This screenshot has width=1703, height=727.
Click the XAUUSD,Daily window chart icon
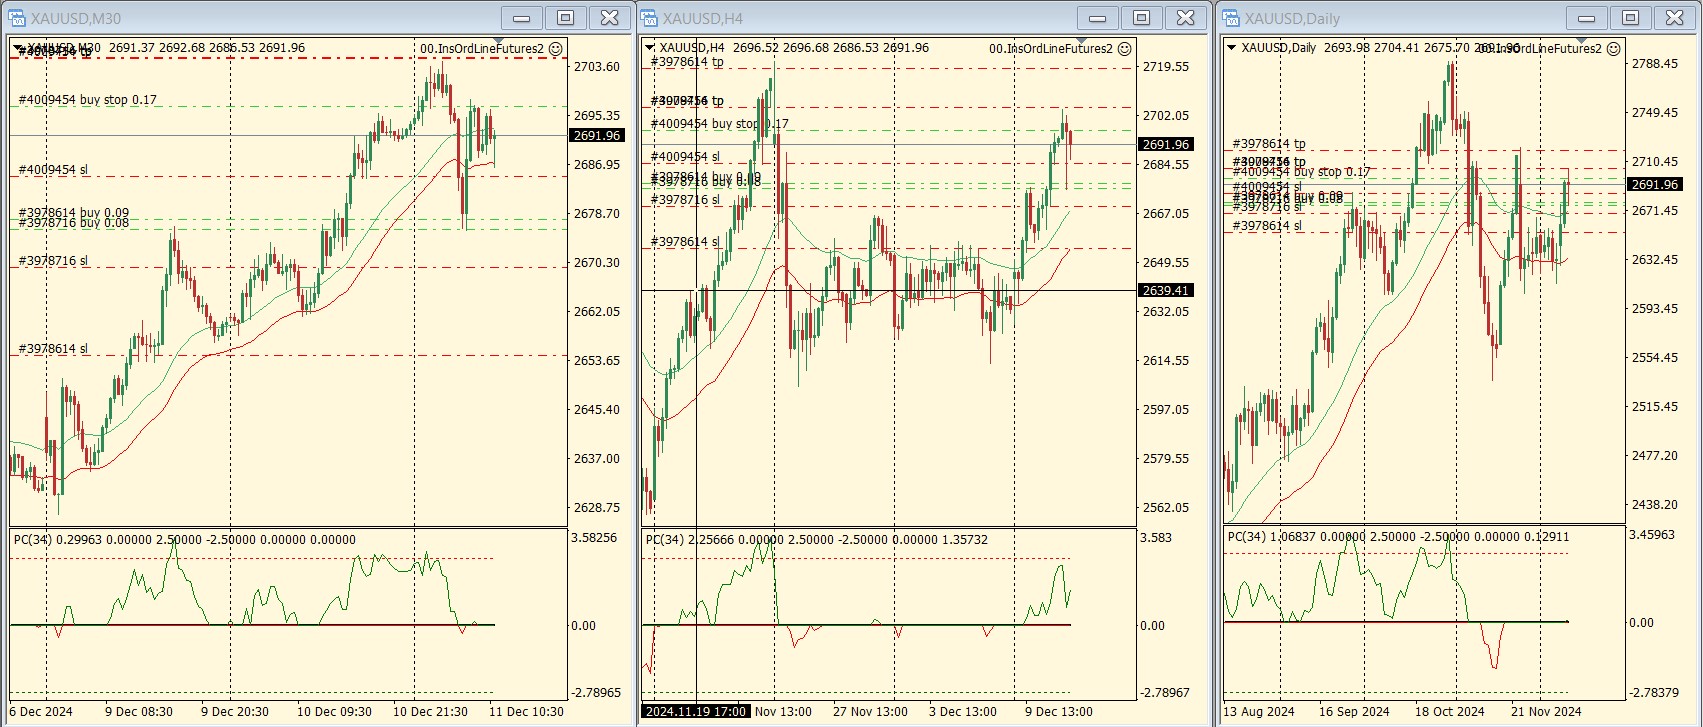pos(1231,18)
